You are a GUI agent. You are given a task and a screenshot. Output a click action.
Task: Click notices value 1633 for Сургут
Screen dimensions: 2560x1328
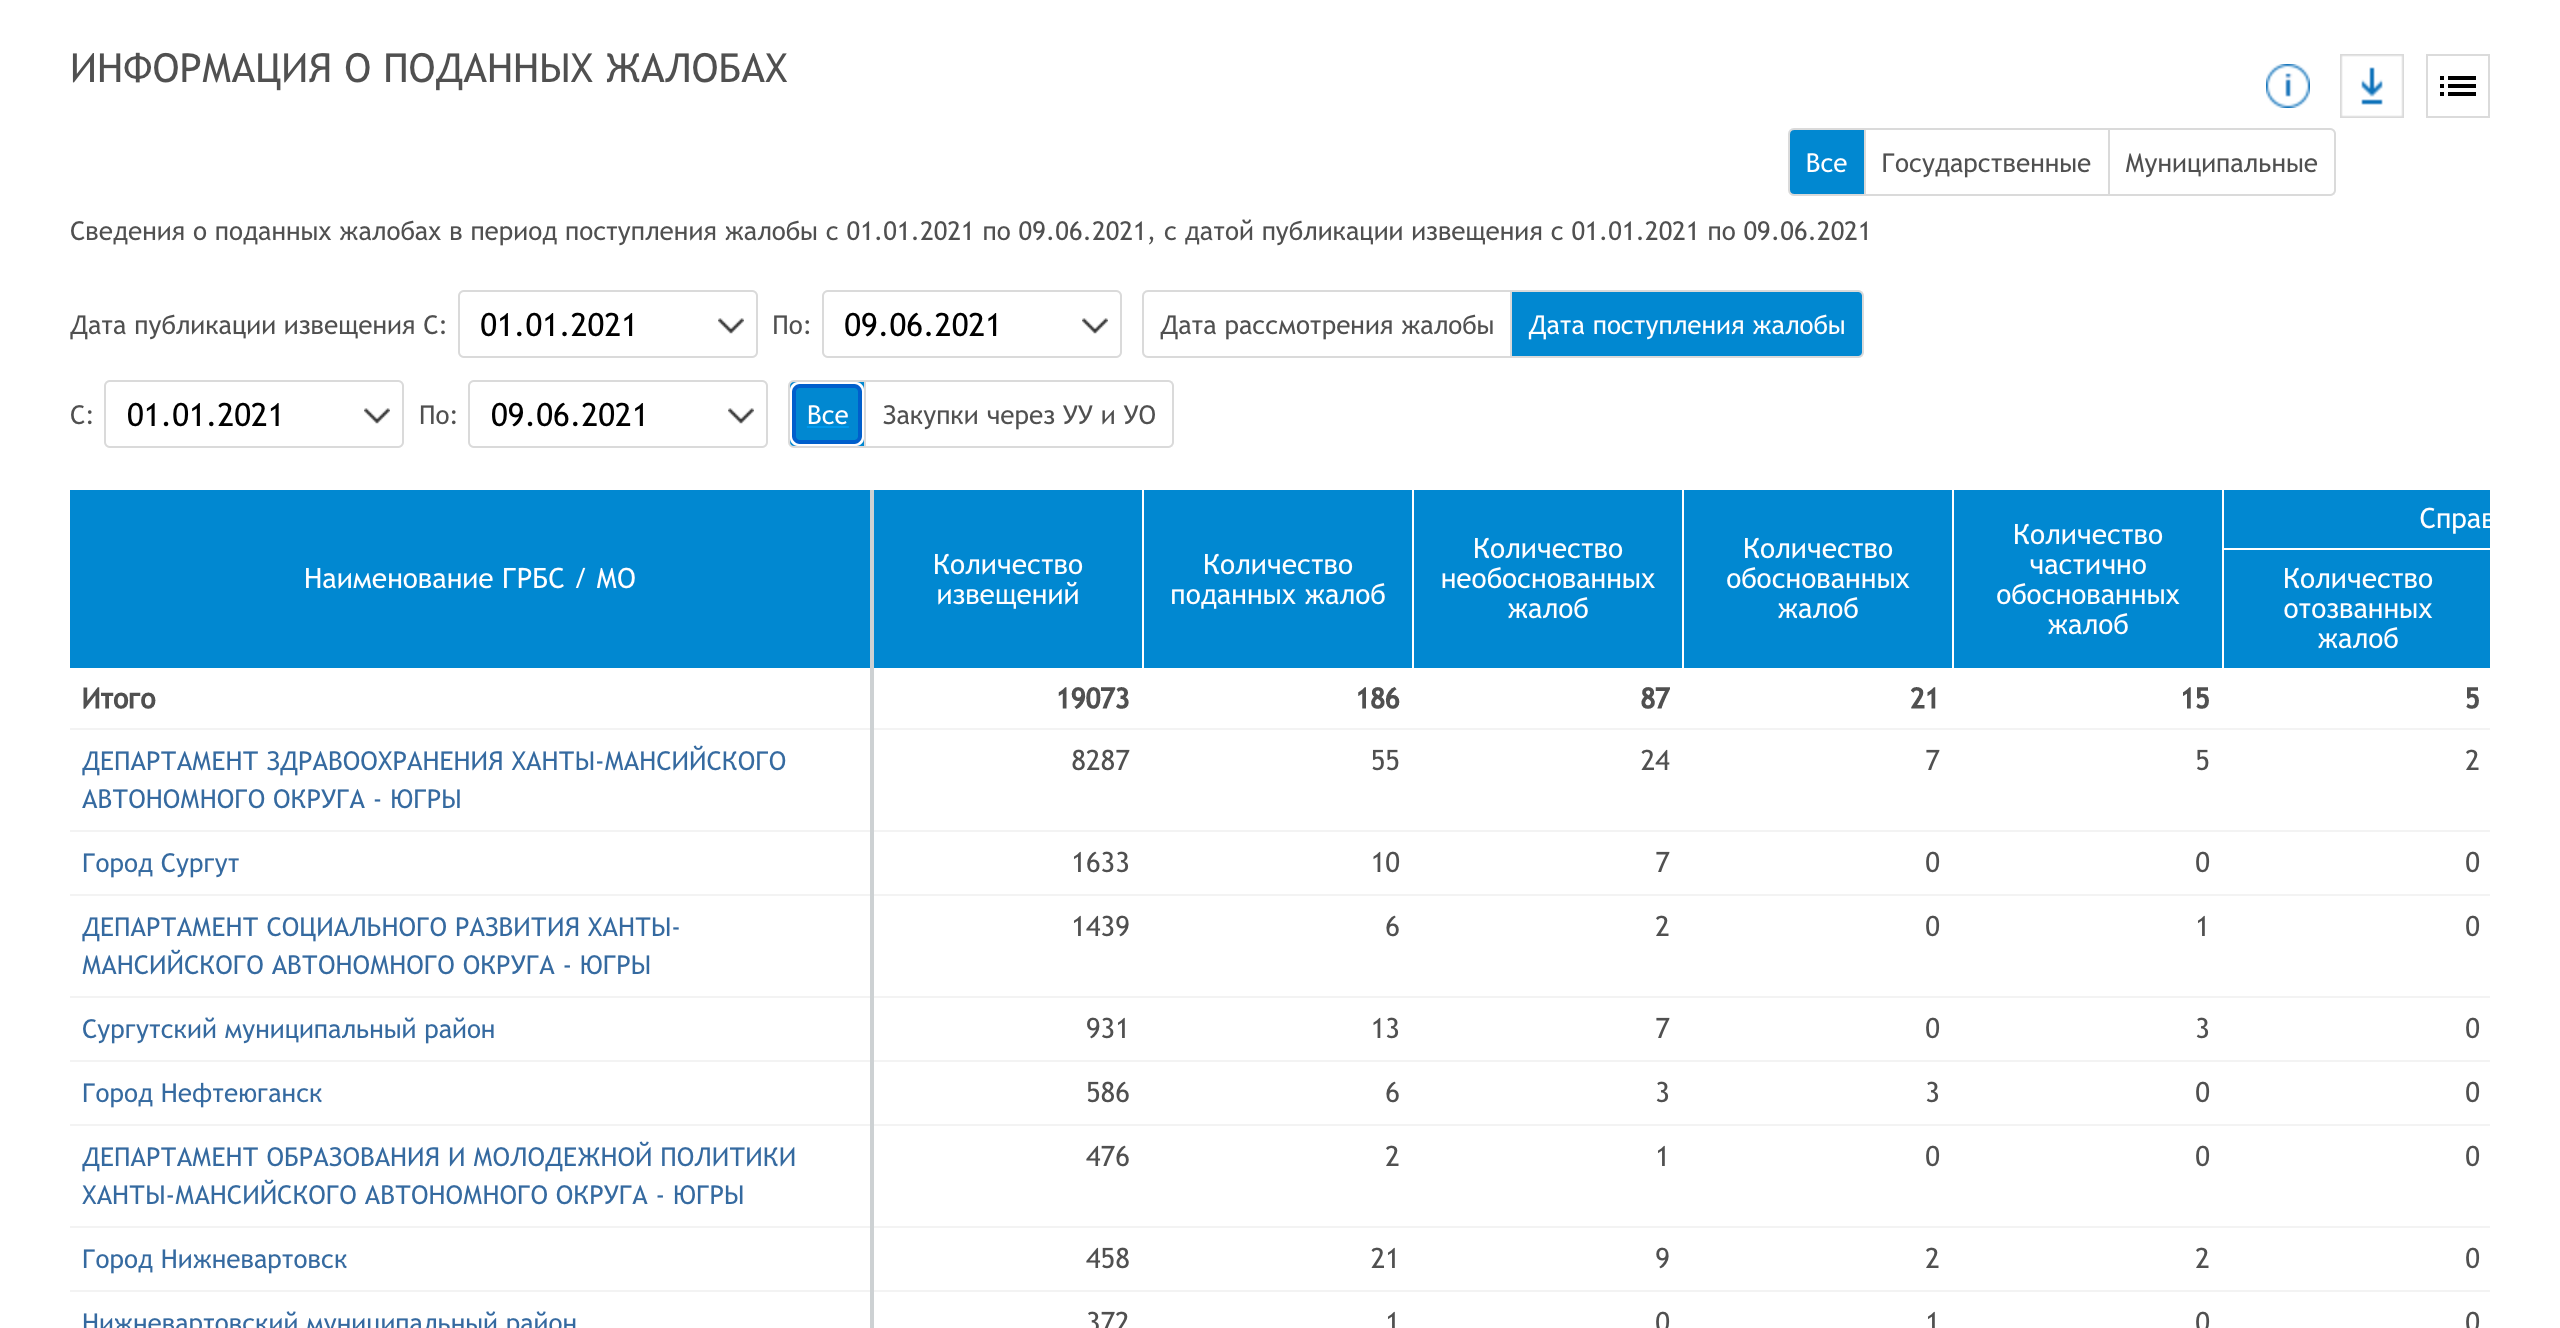[x=1100, y=863]
